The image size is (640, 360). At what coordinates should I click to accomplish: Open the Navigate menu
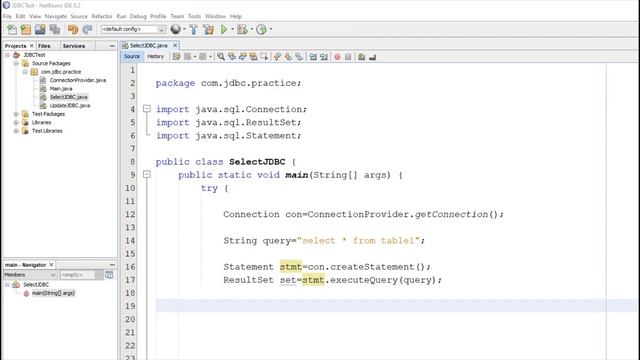click(x=56, y=16)
